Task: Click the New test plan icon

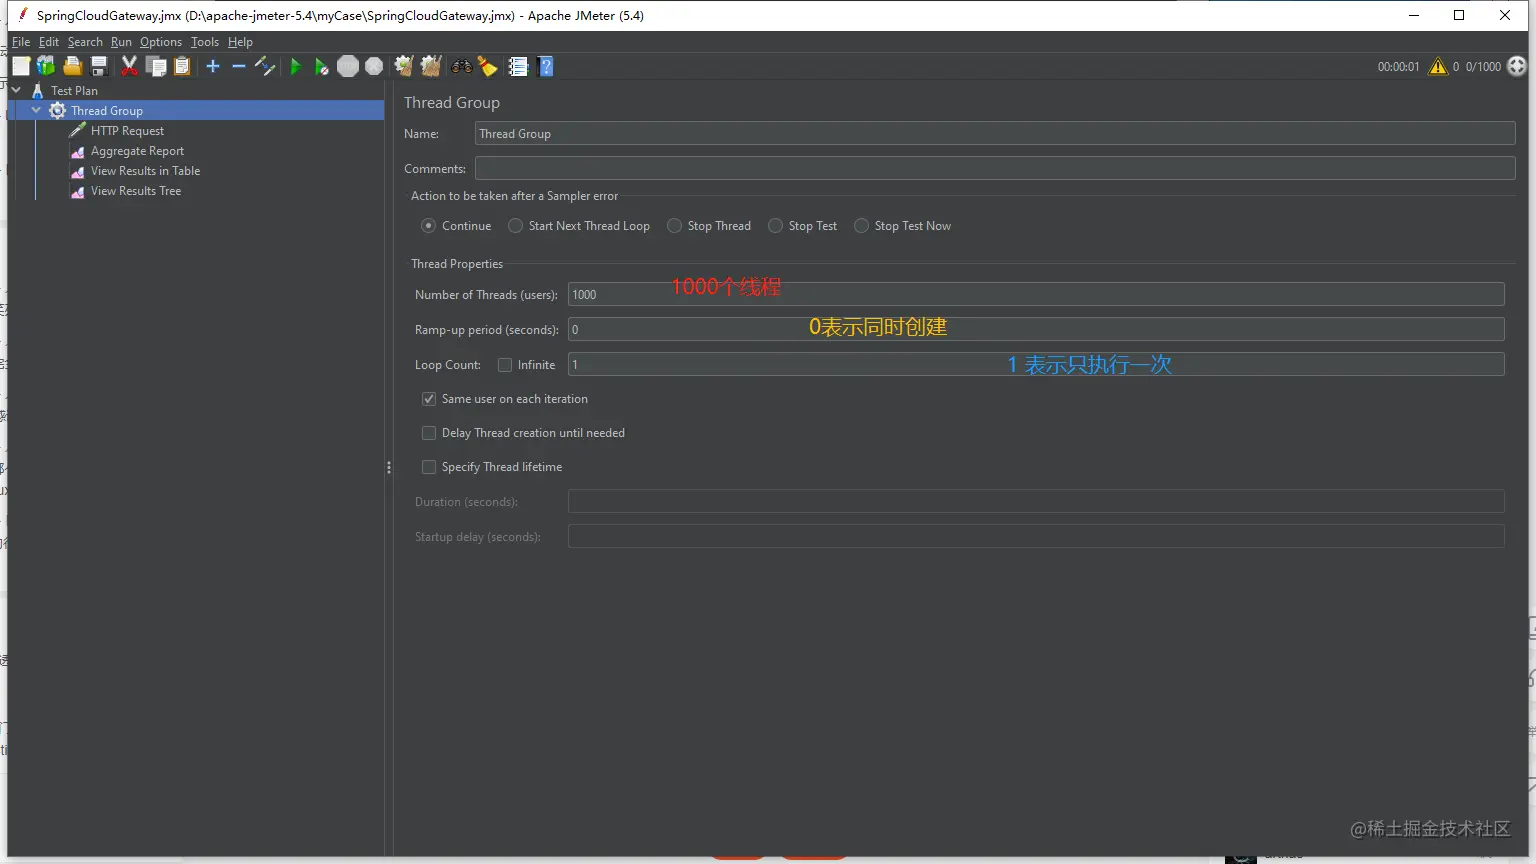Action: point(21,66)
